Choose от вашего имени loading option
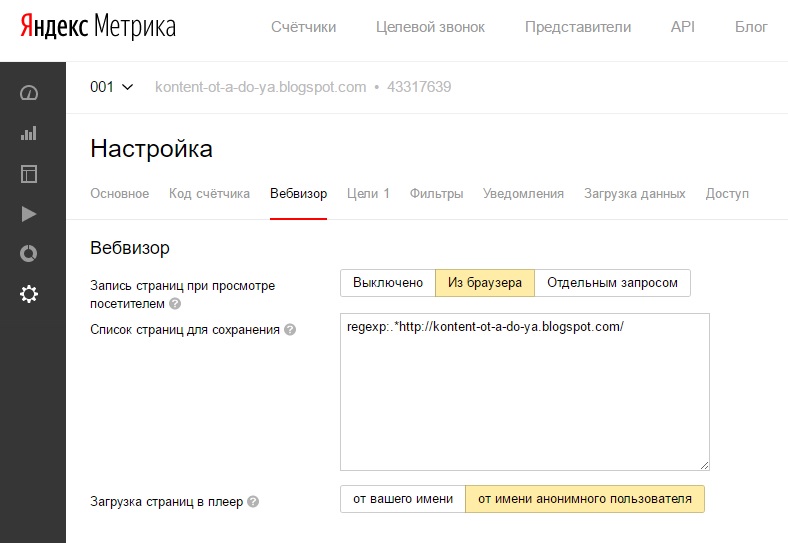This screenshot has height=543, width=788. [x=403, y=499]
